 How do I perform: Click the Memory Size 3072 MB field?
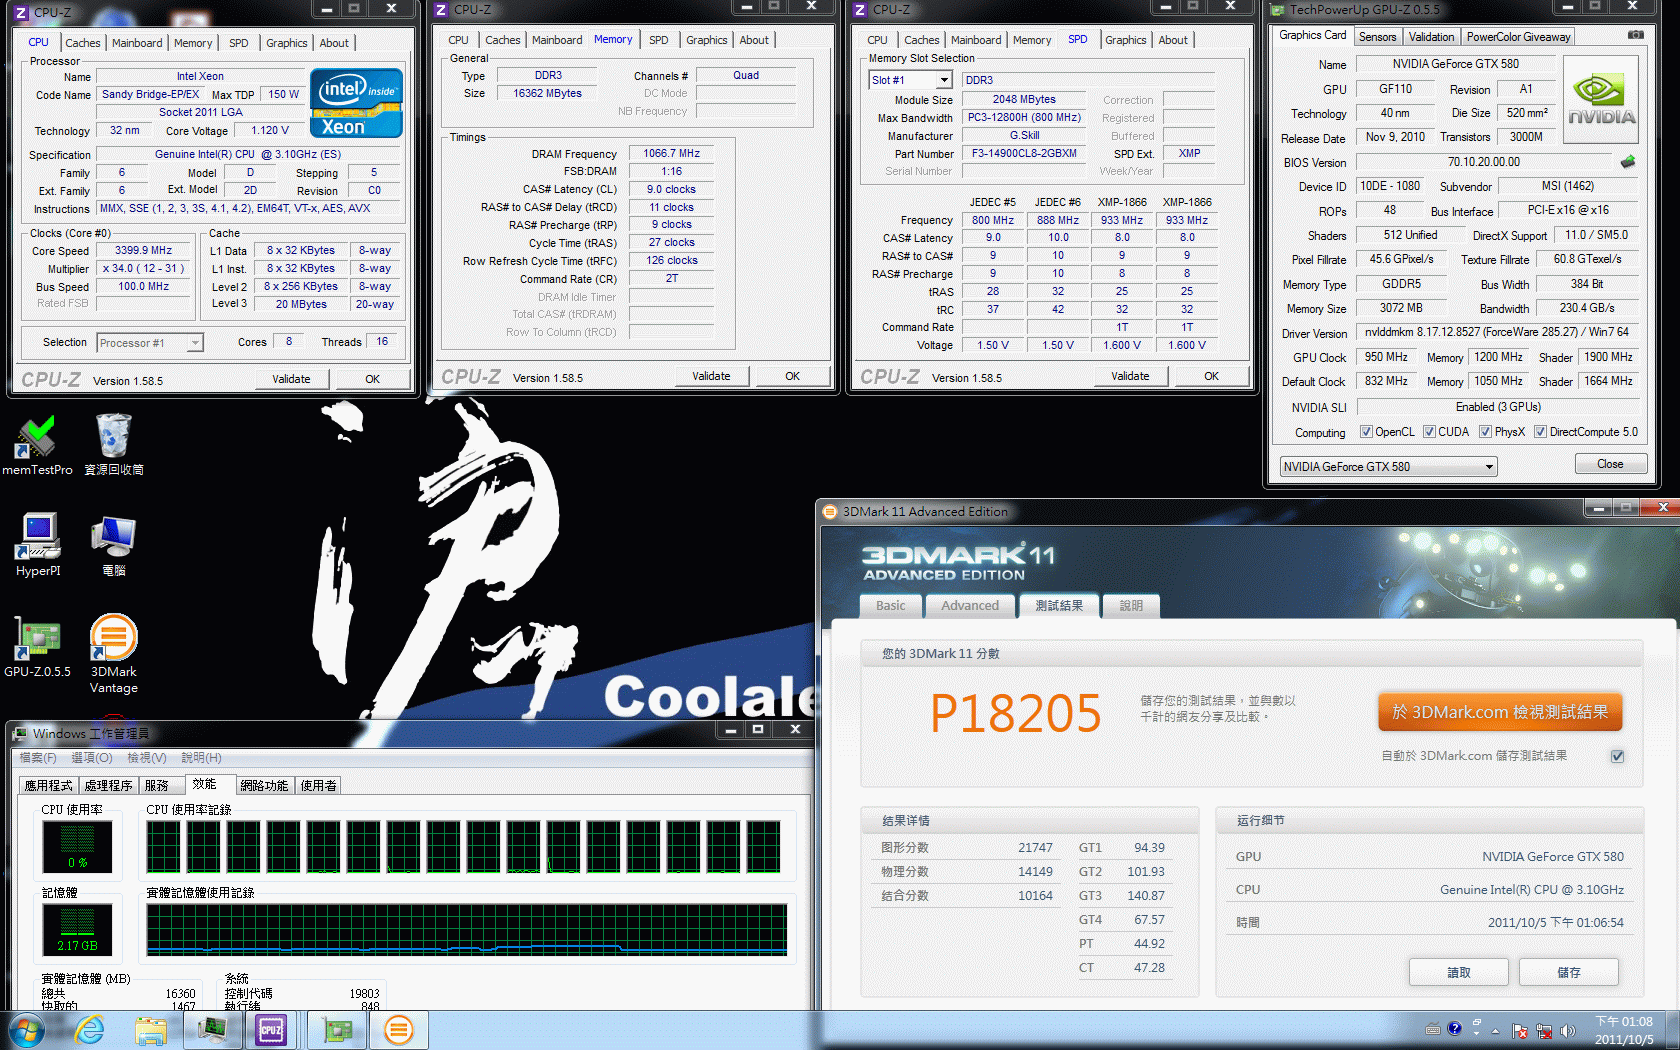click(1401, 309)
